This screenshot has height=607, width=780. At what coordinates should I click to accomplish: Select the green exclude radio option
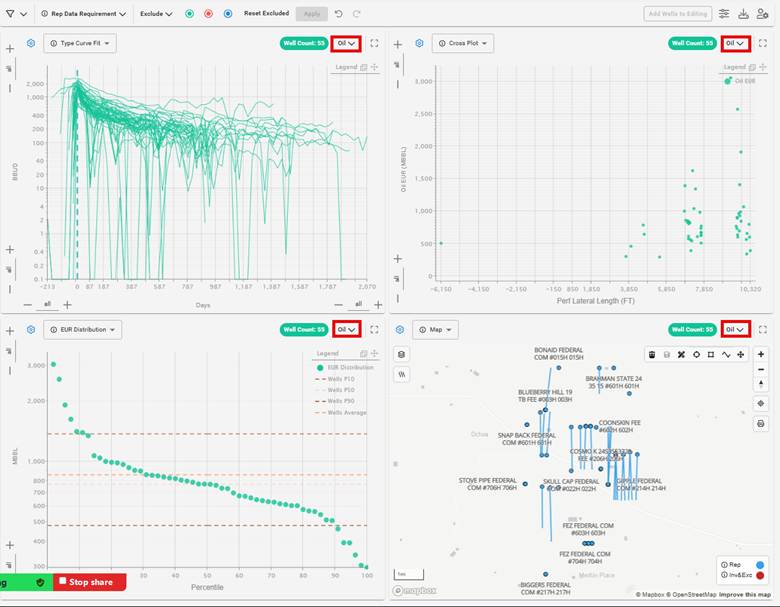190,14
